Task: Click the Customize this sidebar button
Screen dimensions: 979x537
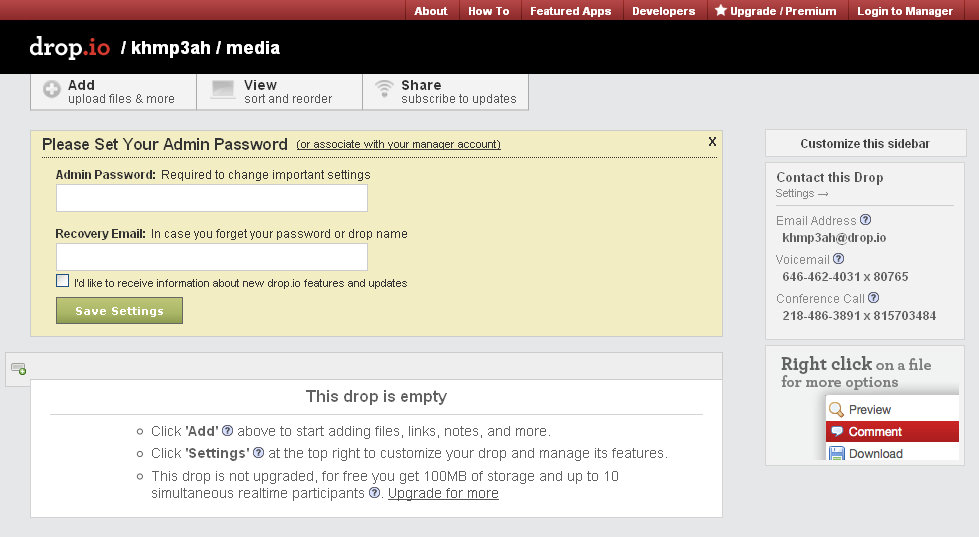Action: coord(864,143)
